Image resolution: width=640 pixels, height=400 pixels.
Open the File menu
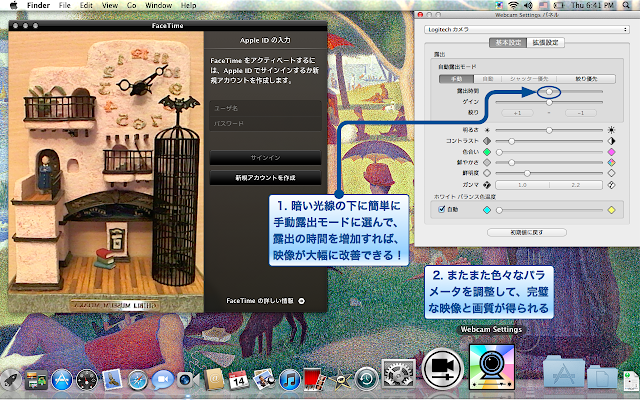64,5
